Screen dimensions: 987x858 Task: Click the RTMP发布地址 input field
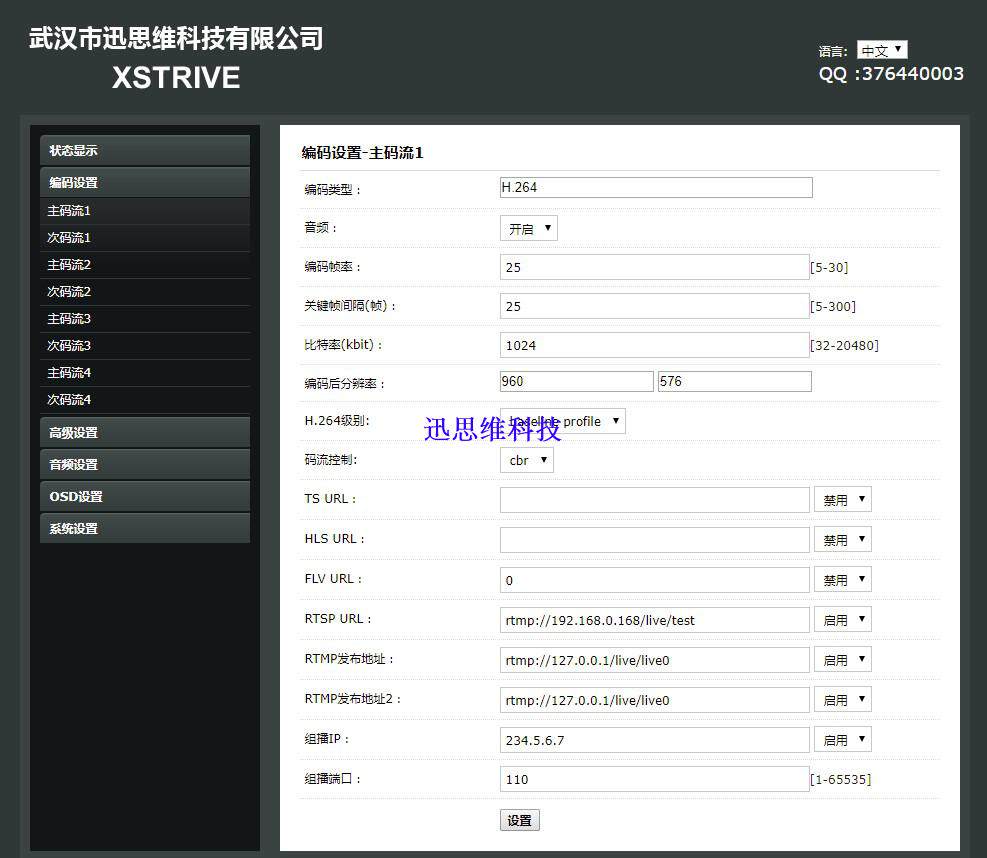655,660
